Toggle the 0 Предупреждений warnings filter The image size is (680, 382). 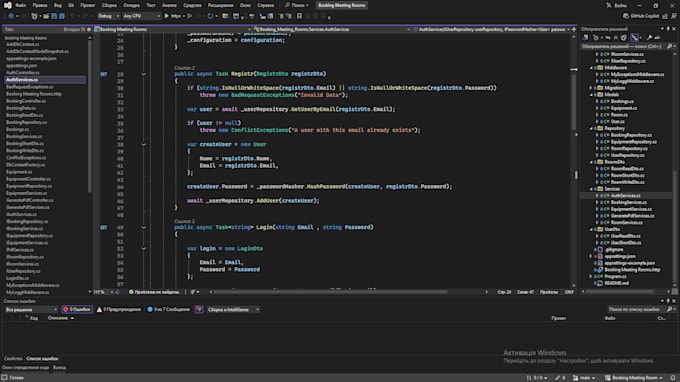pos(119,309)
